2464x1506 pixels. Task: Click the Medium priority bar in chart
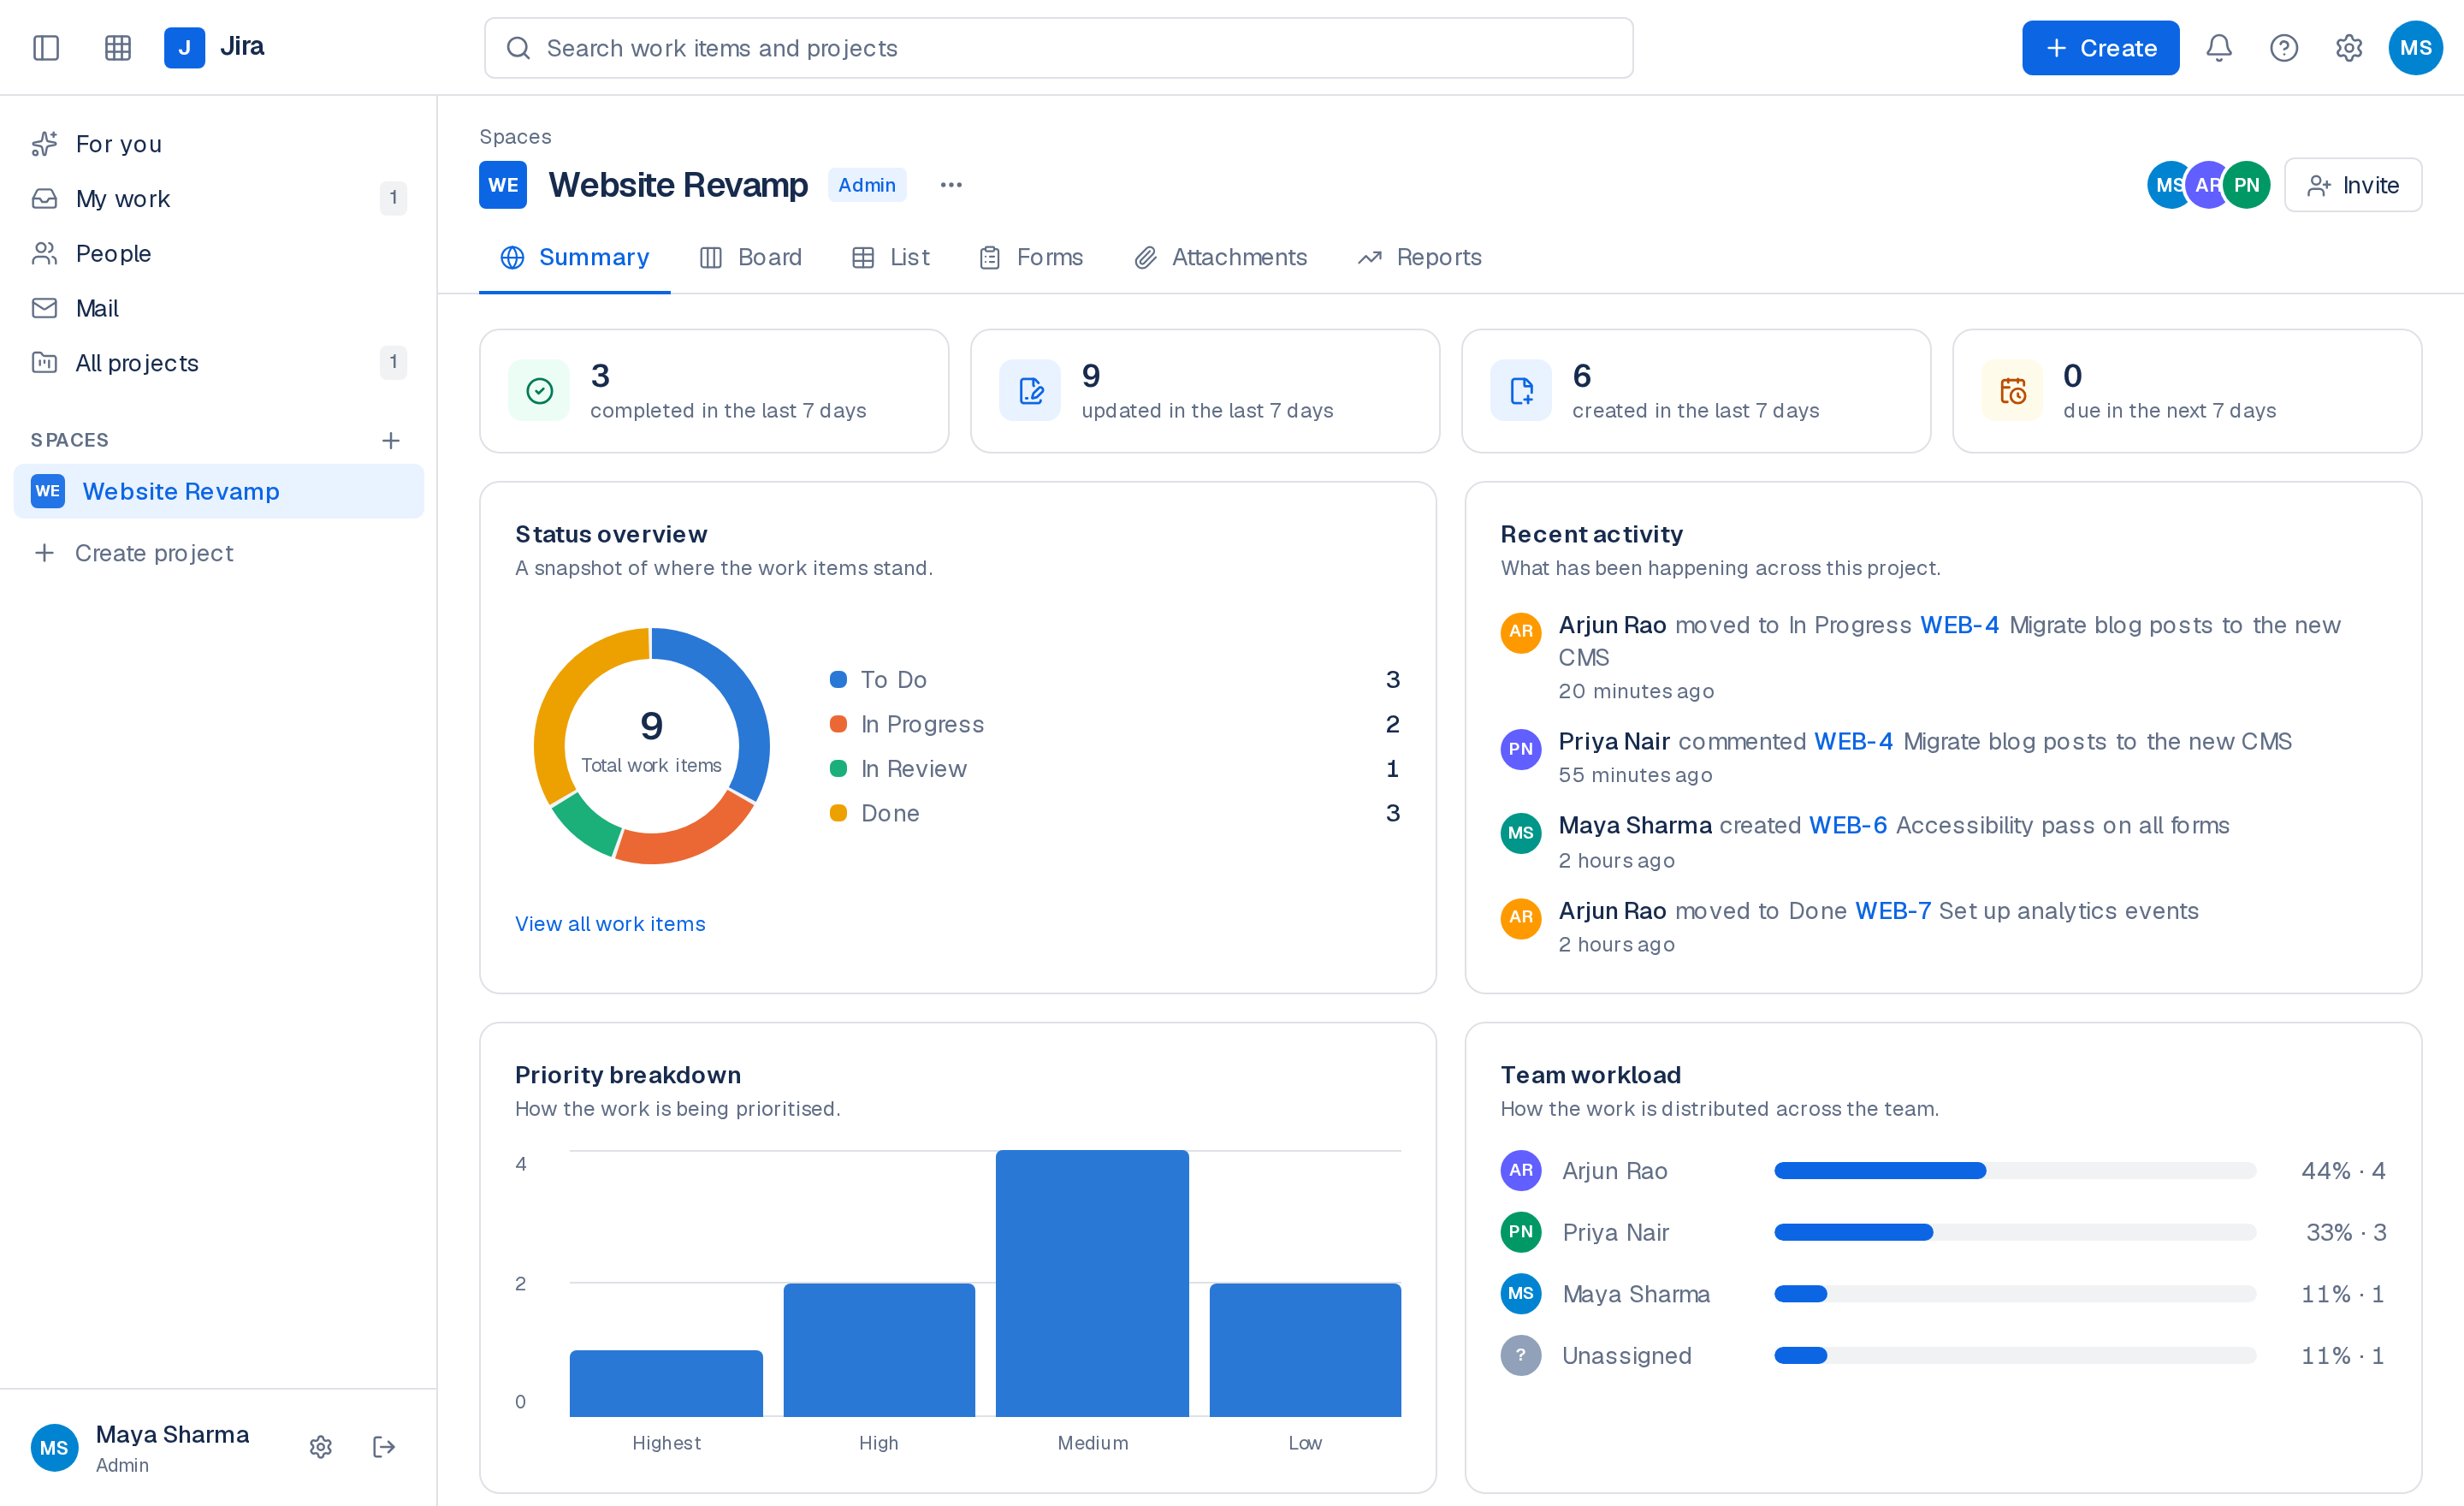[1092, 1284]
